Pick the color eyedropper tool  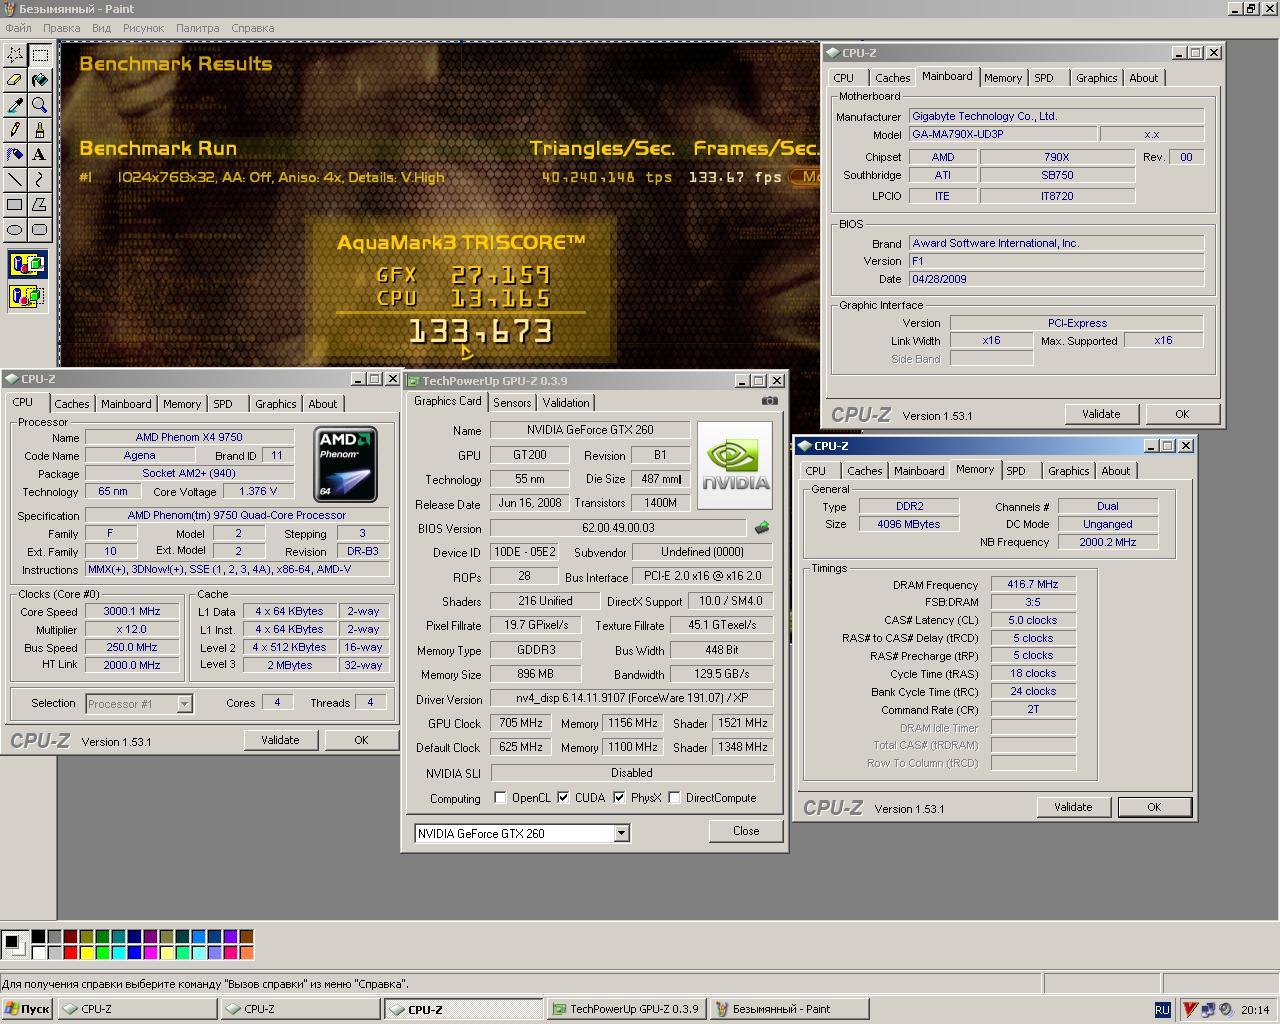(x=15, y=105)
